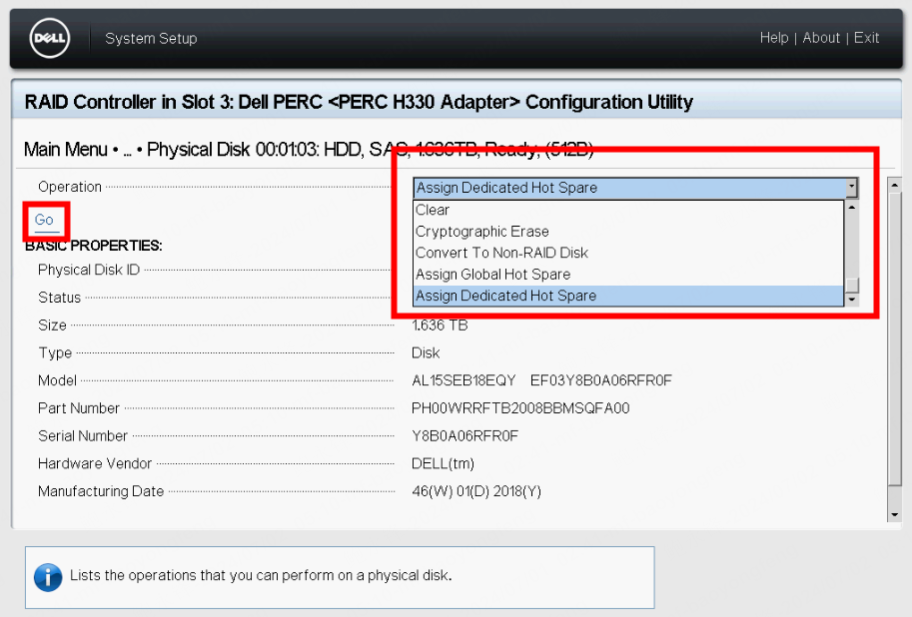
Task: Click the Operation dropdown arrow button
Action: click(x=852, y=188)
